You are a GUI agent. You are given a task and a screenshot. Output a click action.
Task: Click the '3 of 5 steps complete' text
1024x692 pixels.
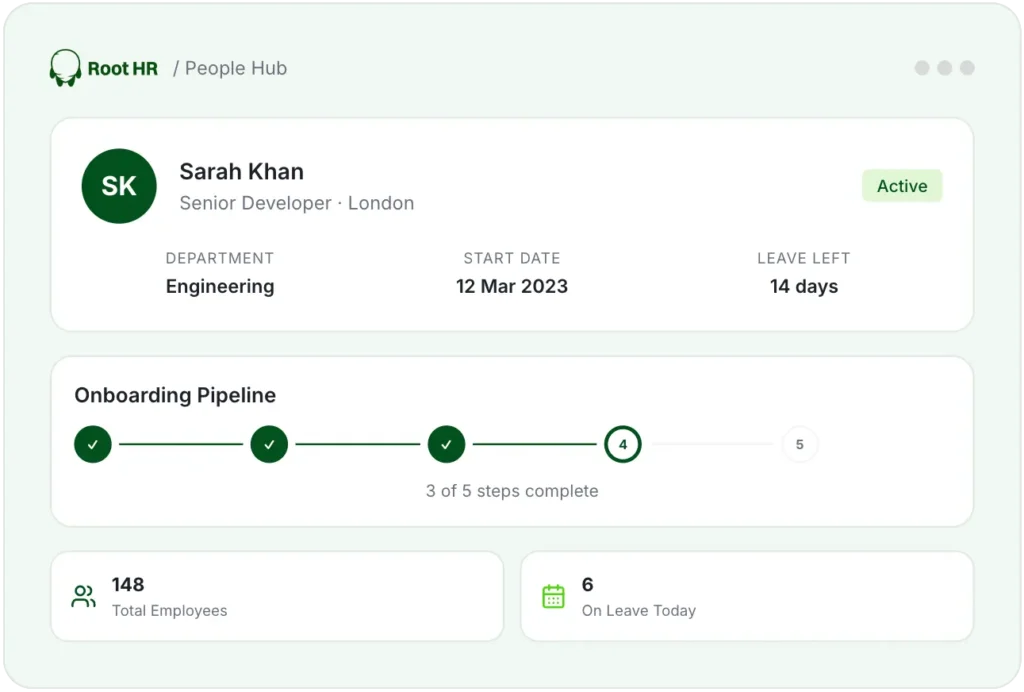coord(512,491)
